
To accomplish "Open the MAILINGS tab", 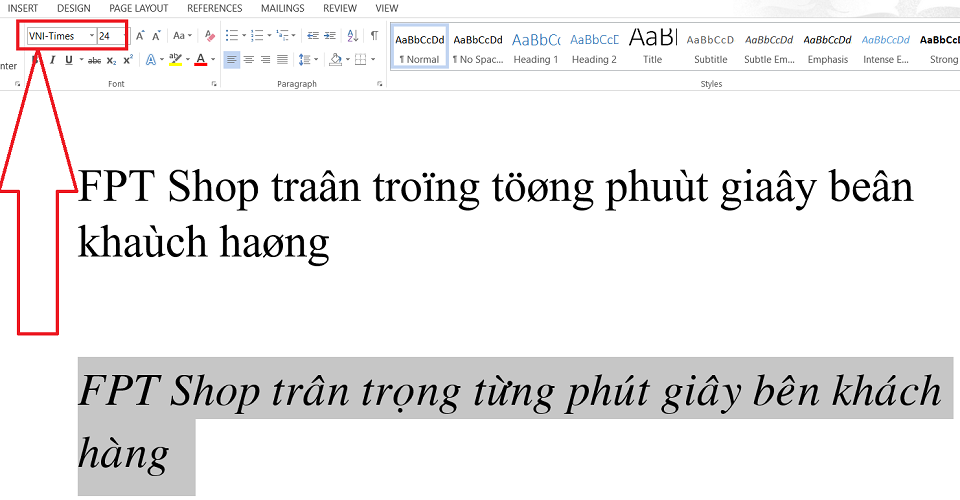I will (x=282, y=9).
